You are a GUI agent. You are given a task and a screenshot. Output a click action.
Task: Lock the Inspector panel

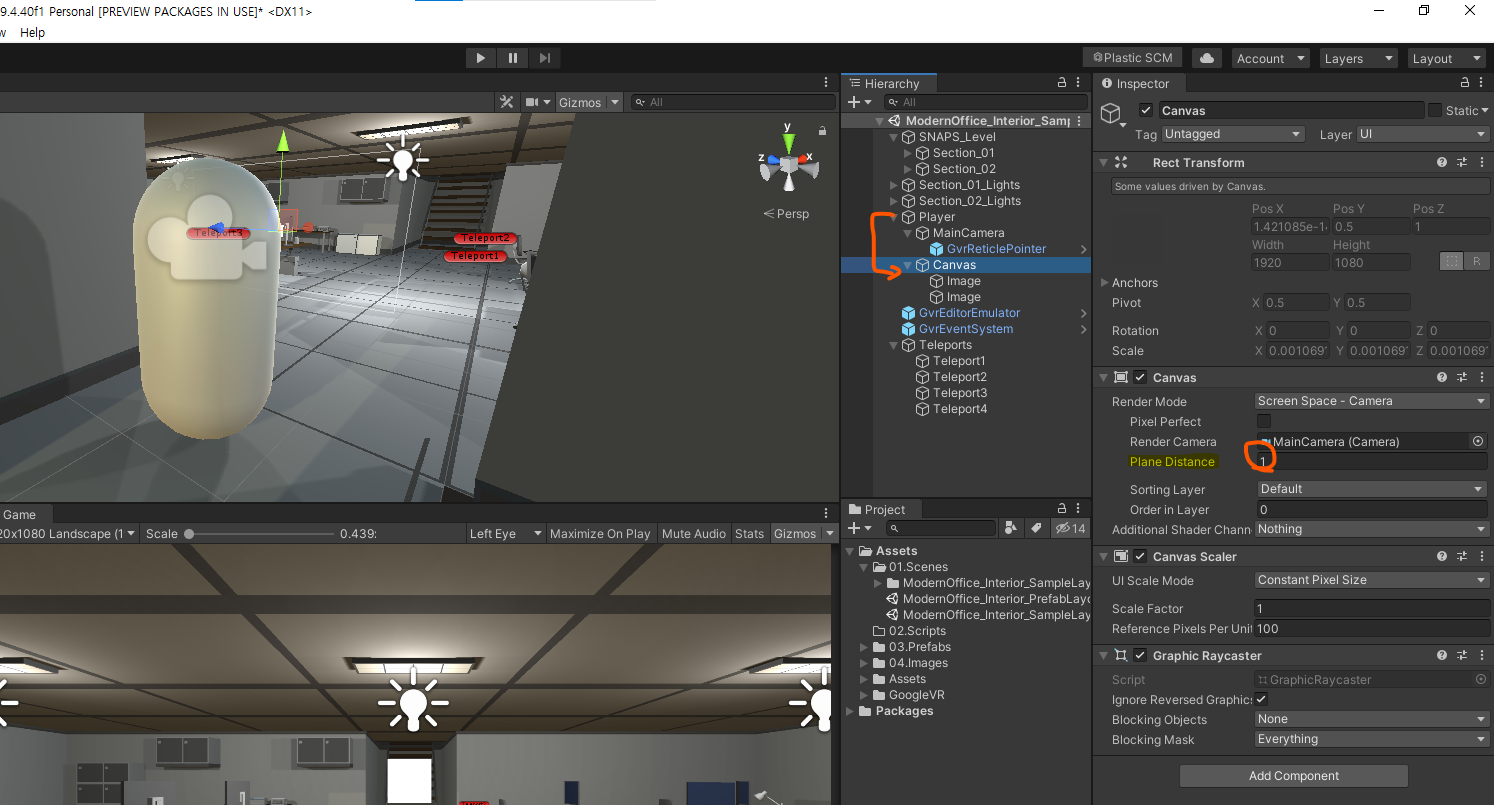point(1465,83)
